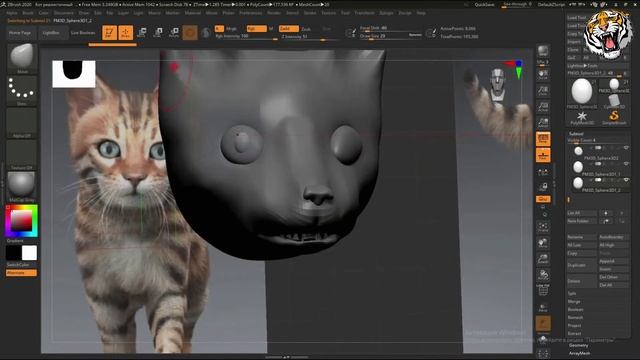640x360 pixels.
Task: Select the Edit mode button
Action: [109, 33]
